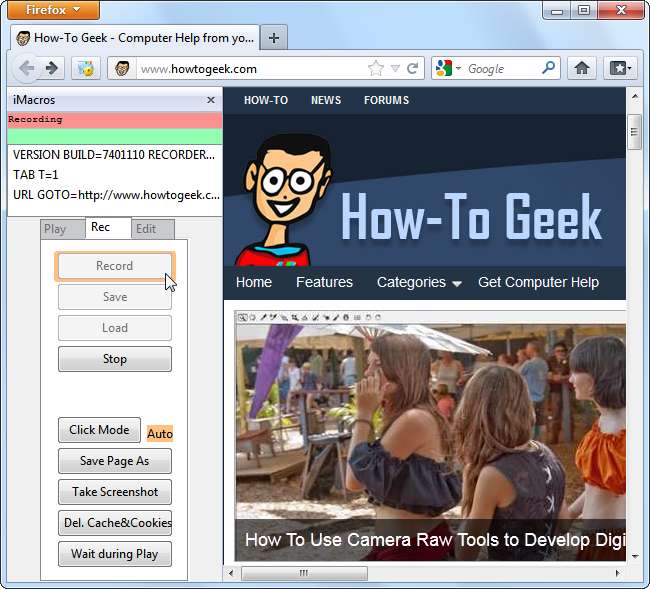Open the HOW-TO top menu item
This screenshot has height=589, width=650.
266,100
